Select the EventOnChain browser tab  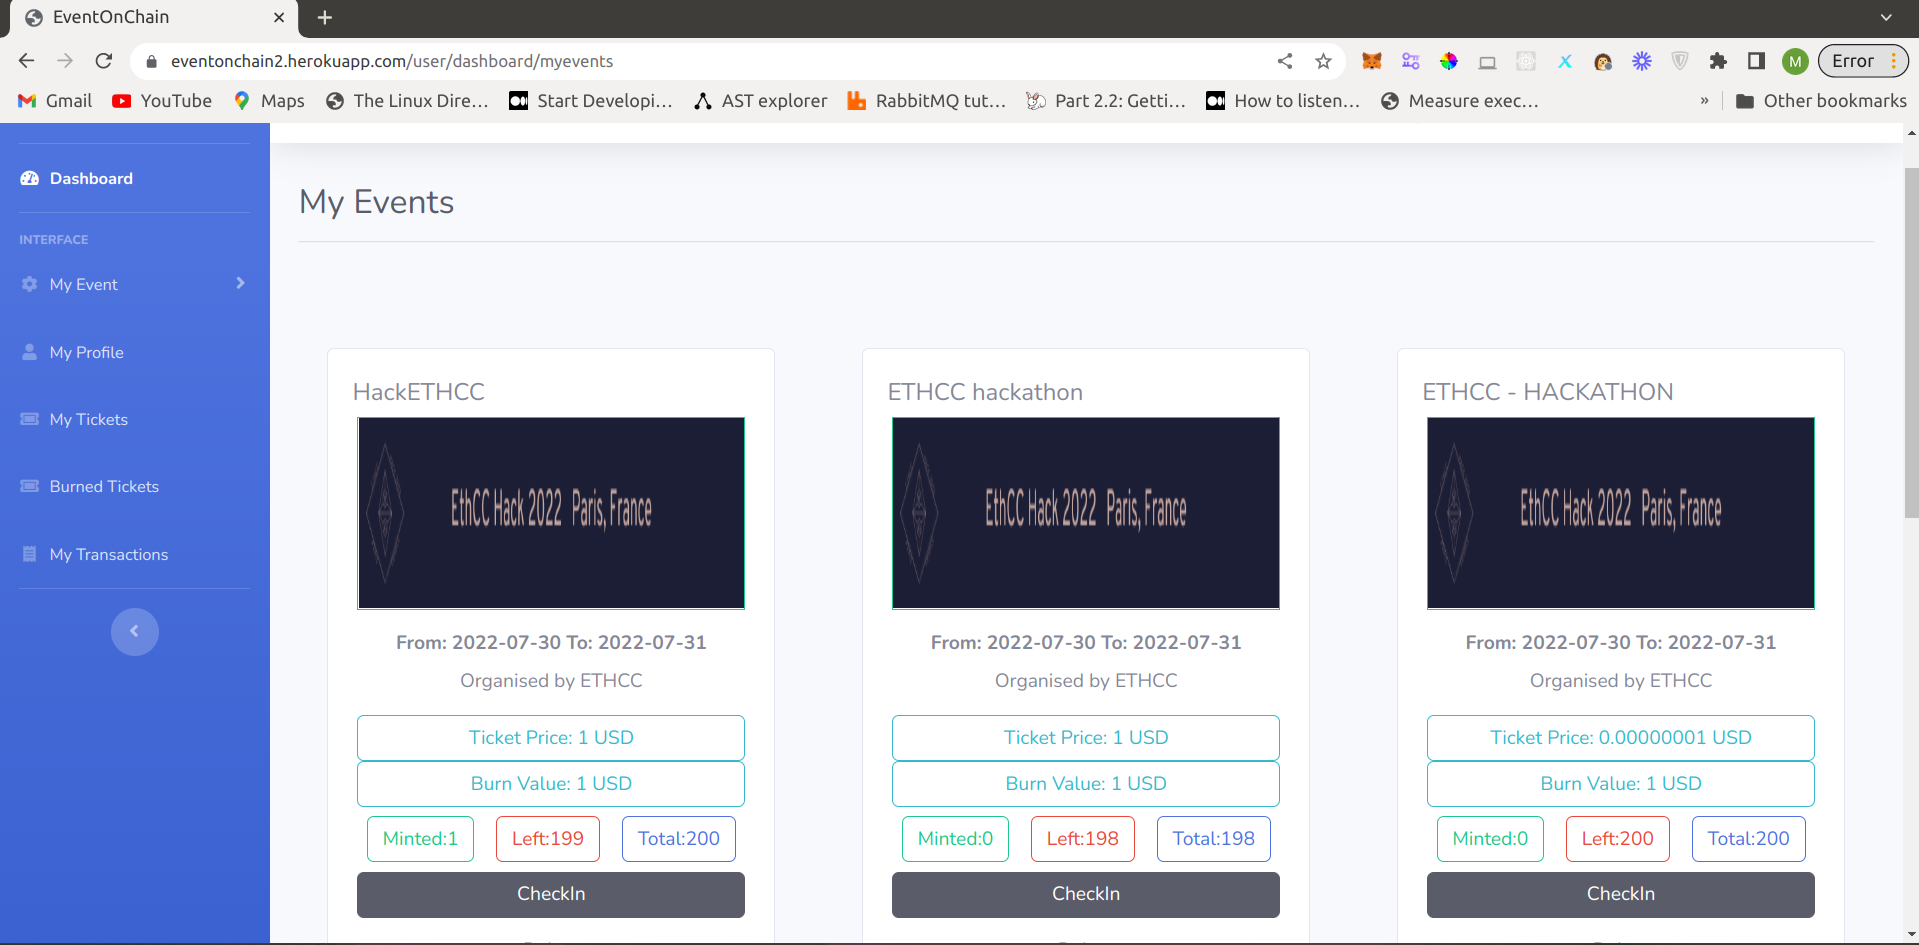tap(155, 18)
